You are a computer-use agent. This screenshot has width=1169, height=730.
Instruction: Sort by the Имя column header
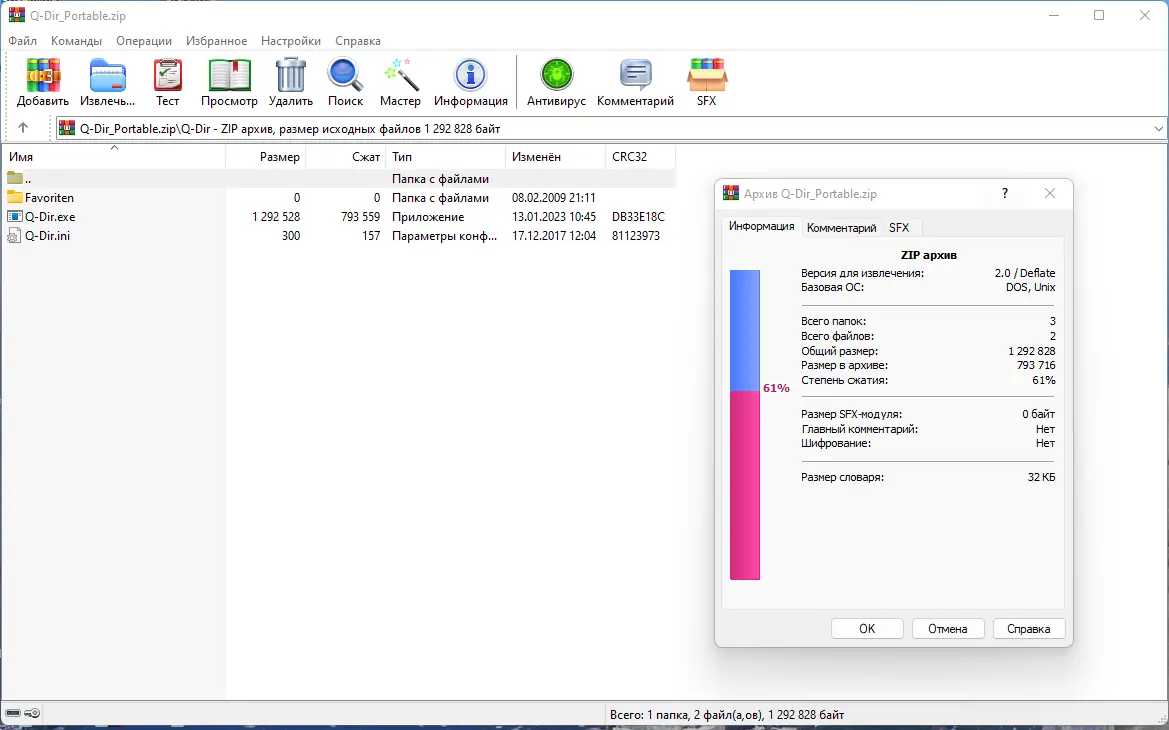[x=114, y=157]
